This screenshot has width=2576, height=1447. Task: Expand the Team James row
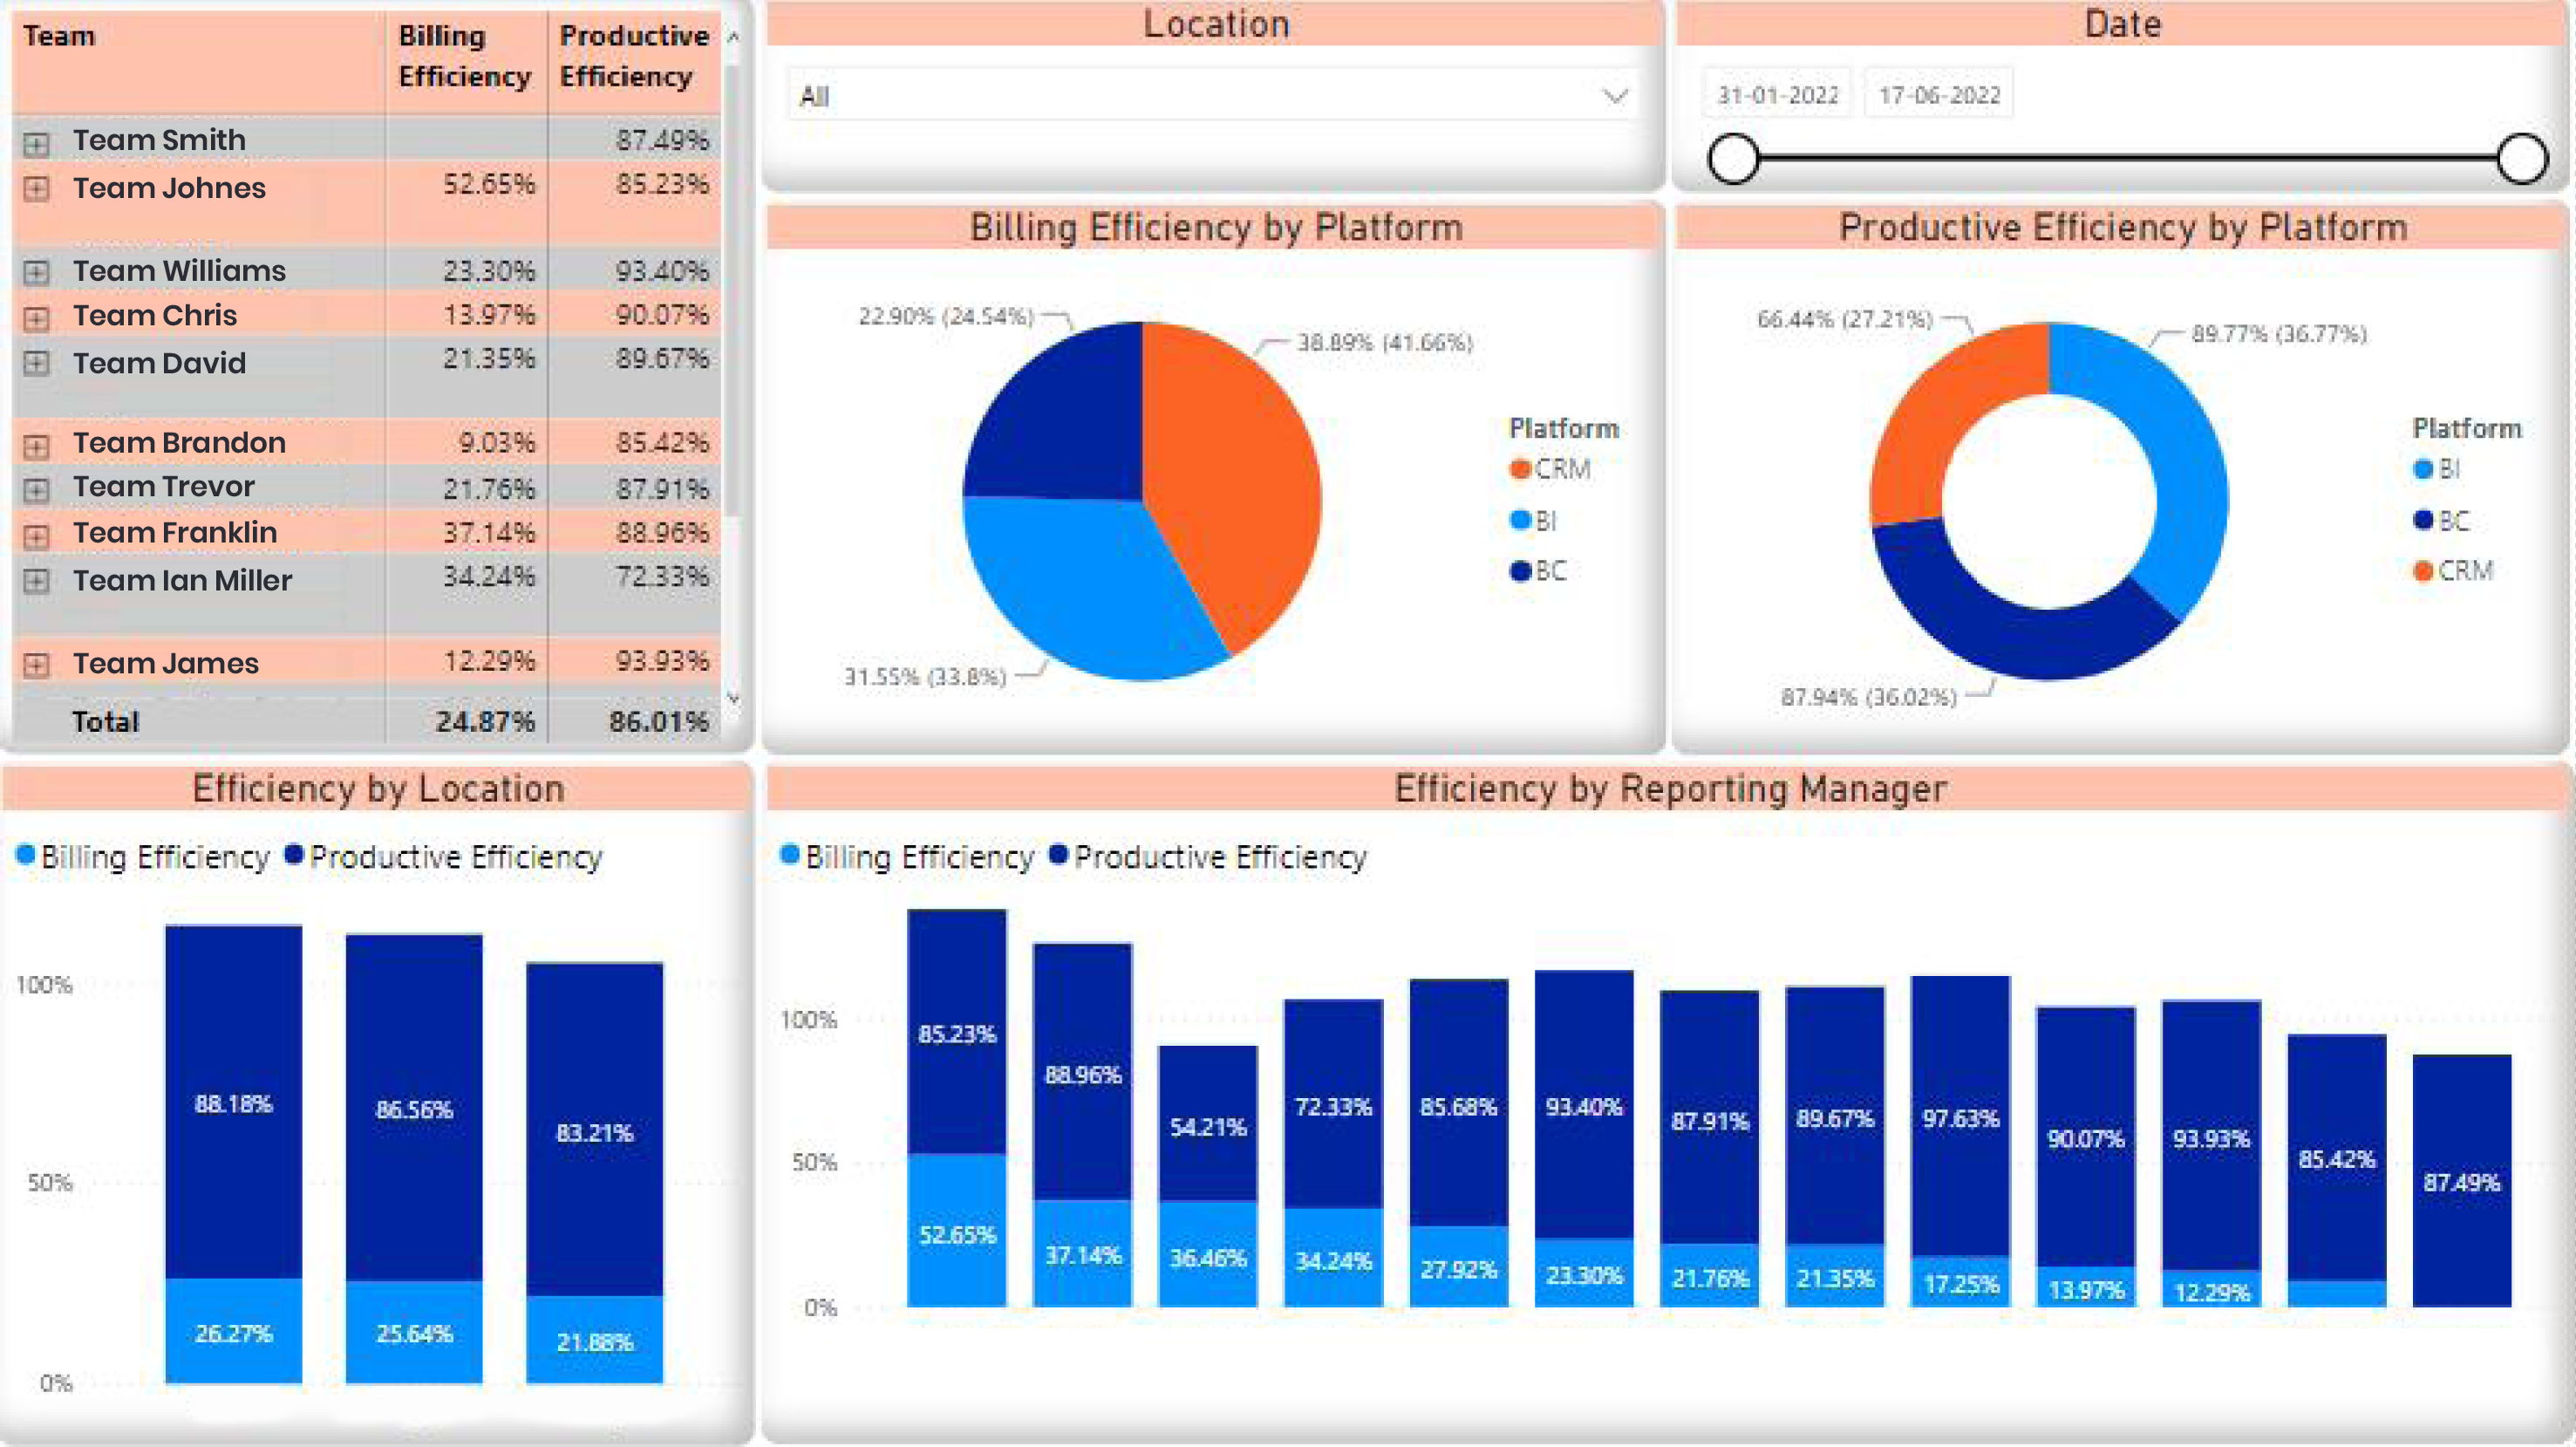click(36, 665)
